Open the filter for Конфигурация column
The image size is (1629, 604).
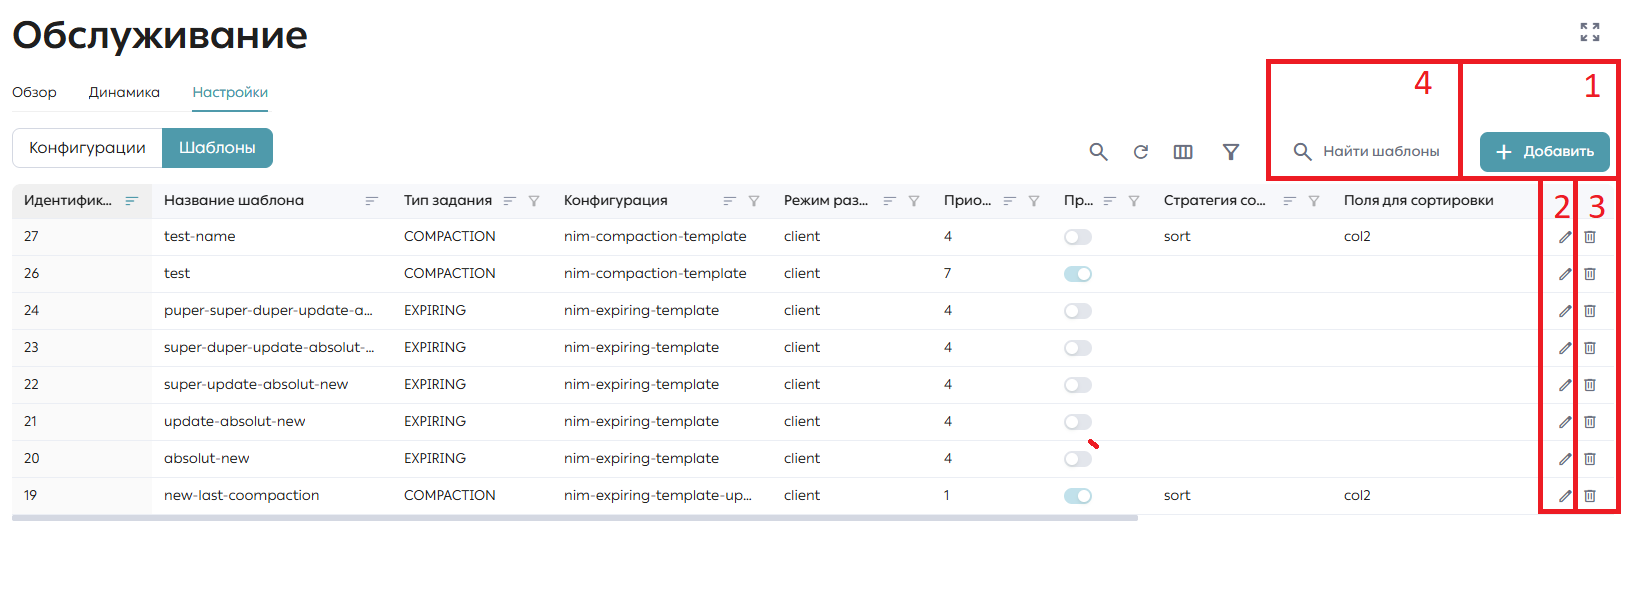click(x=754, y=201)
